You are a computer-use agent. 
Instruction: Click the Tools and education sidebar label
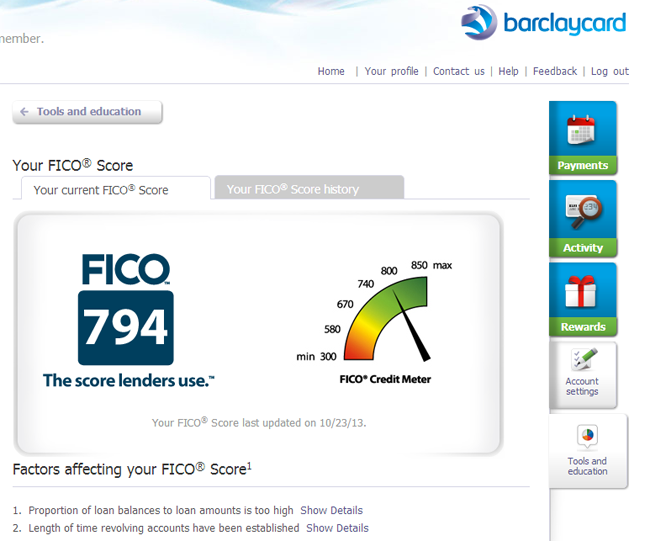tap(587, 466)
